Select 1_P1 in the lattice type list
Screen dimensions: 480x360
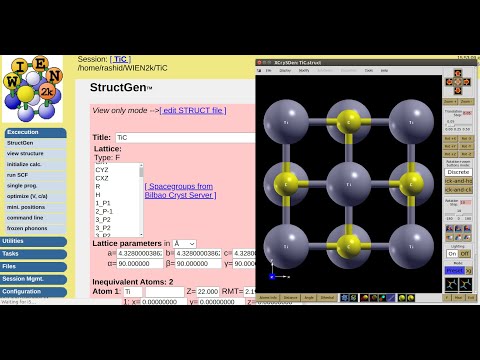tap(103, 203)
